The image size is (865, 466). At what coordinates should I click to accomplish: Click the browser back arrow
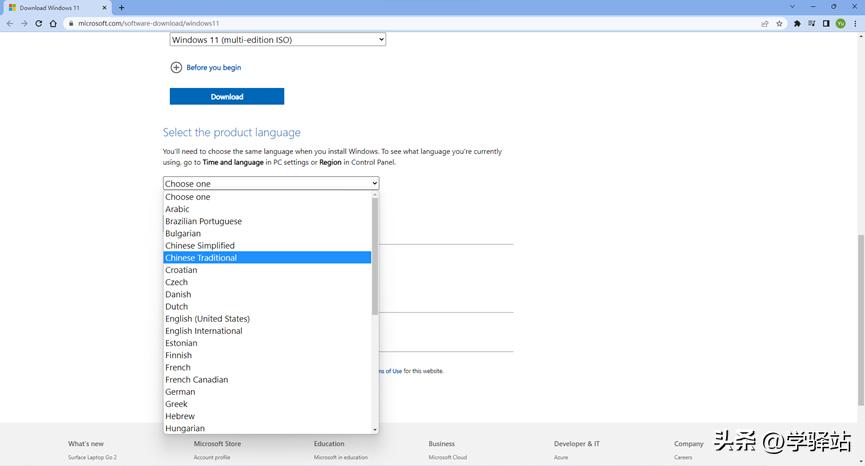[x=9, y=24]
